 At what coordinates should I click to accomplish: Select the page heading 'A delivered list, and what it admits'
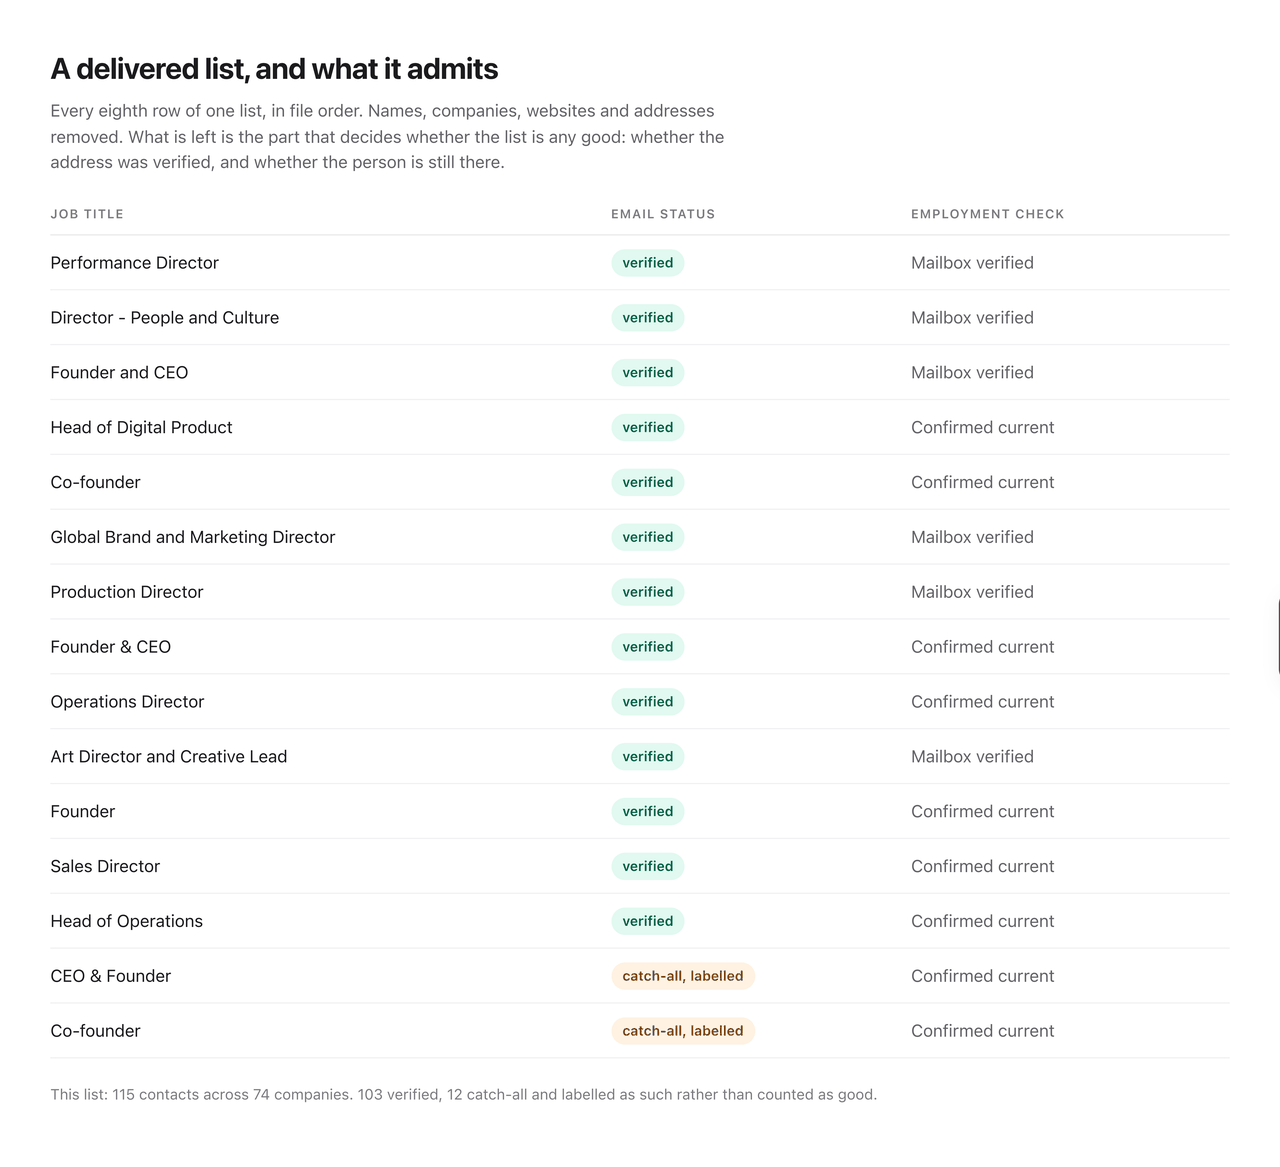(x=274, y=69)
